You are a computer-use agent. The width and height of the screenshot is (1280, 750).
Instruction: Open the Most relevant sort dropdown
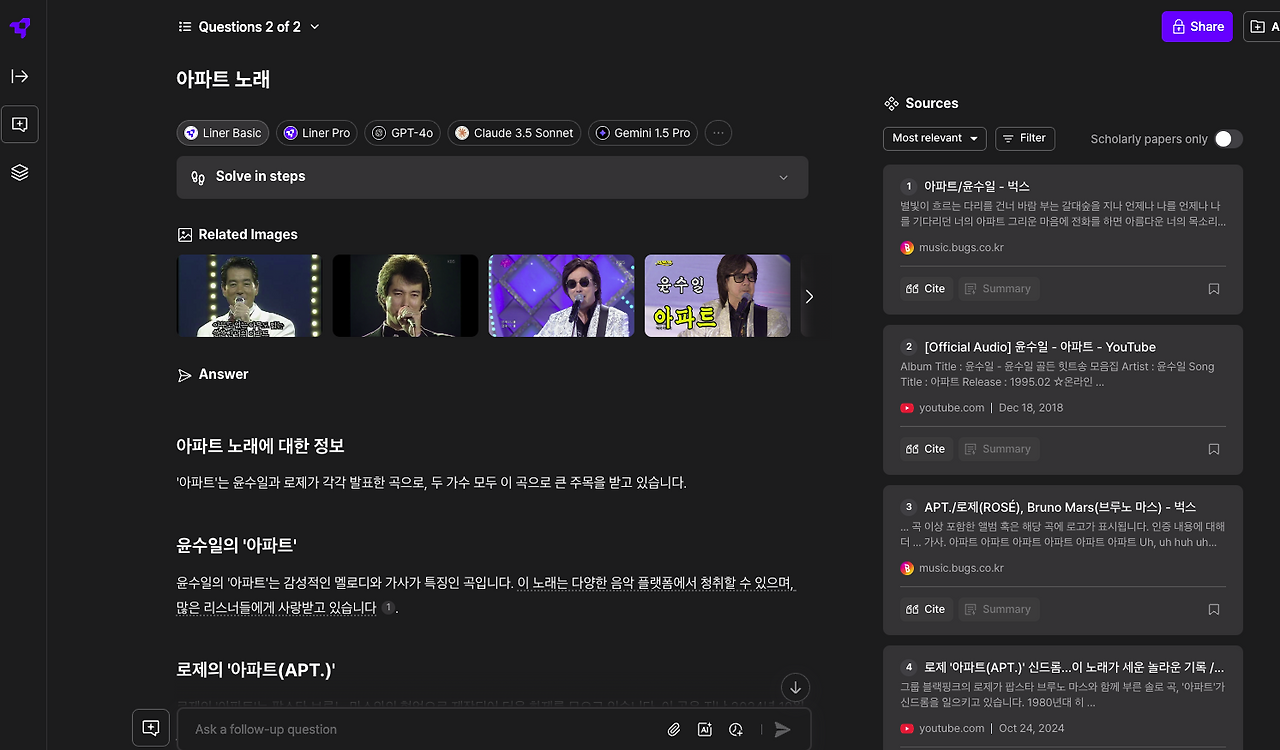click(x=933, y=138)
